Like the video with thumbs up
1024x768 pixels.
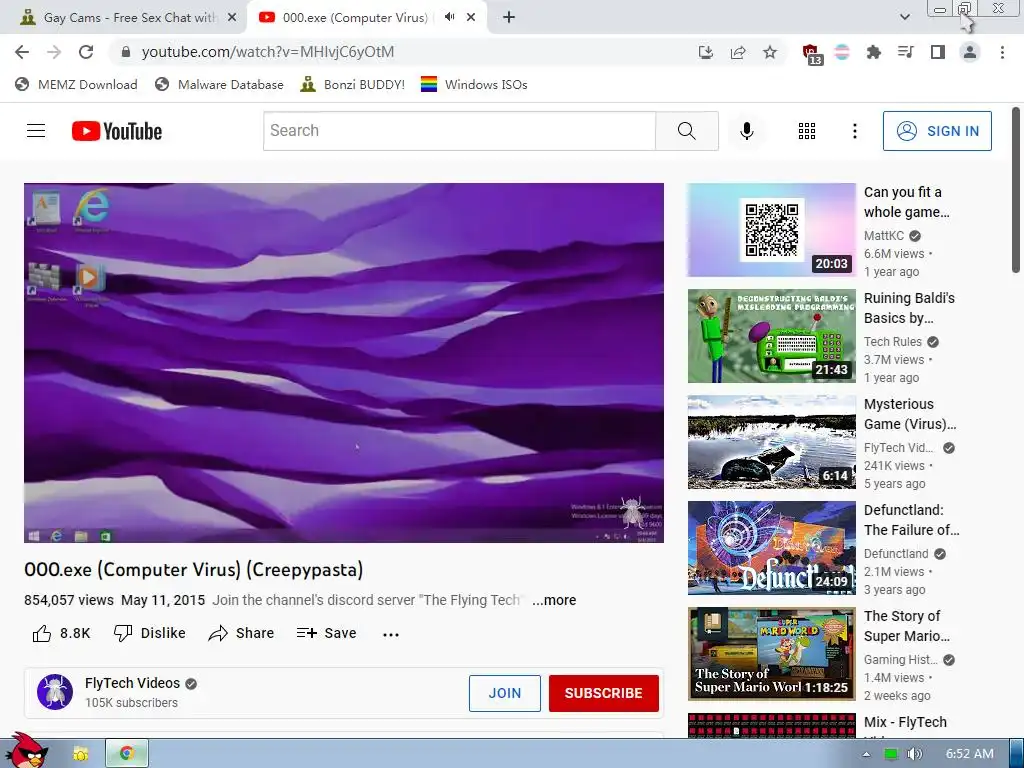[x=61, y=633]
